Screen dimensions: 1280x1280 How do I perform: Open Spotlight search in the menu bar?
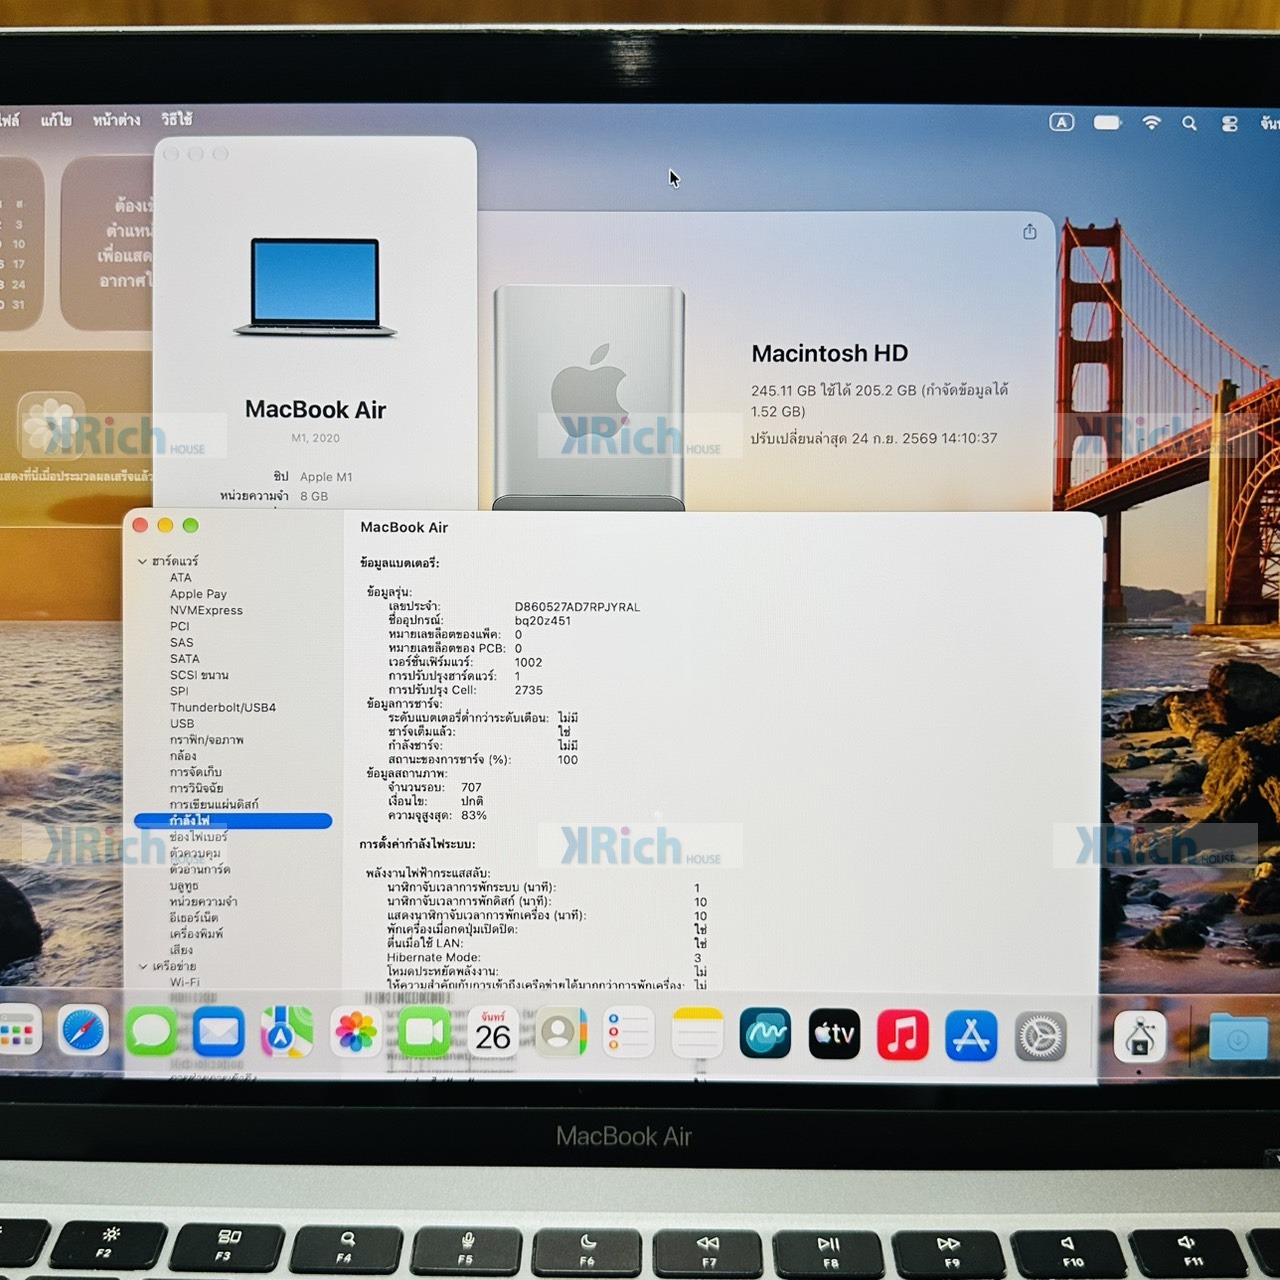point(1189,123)
